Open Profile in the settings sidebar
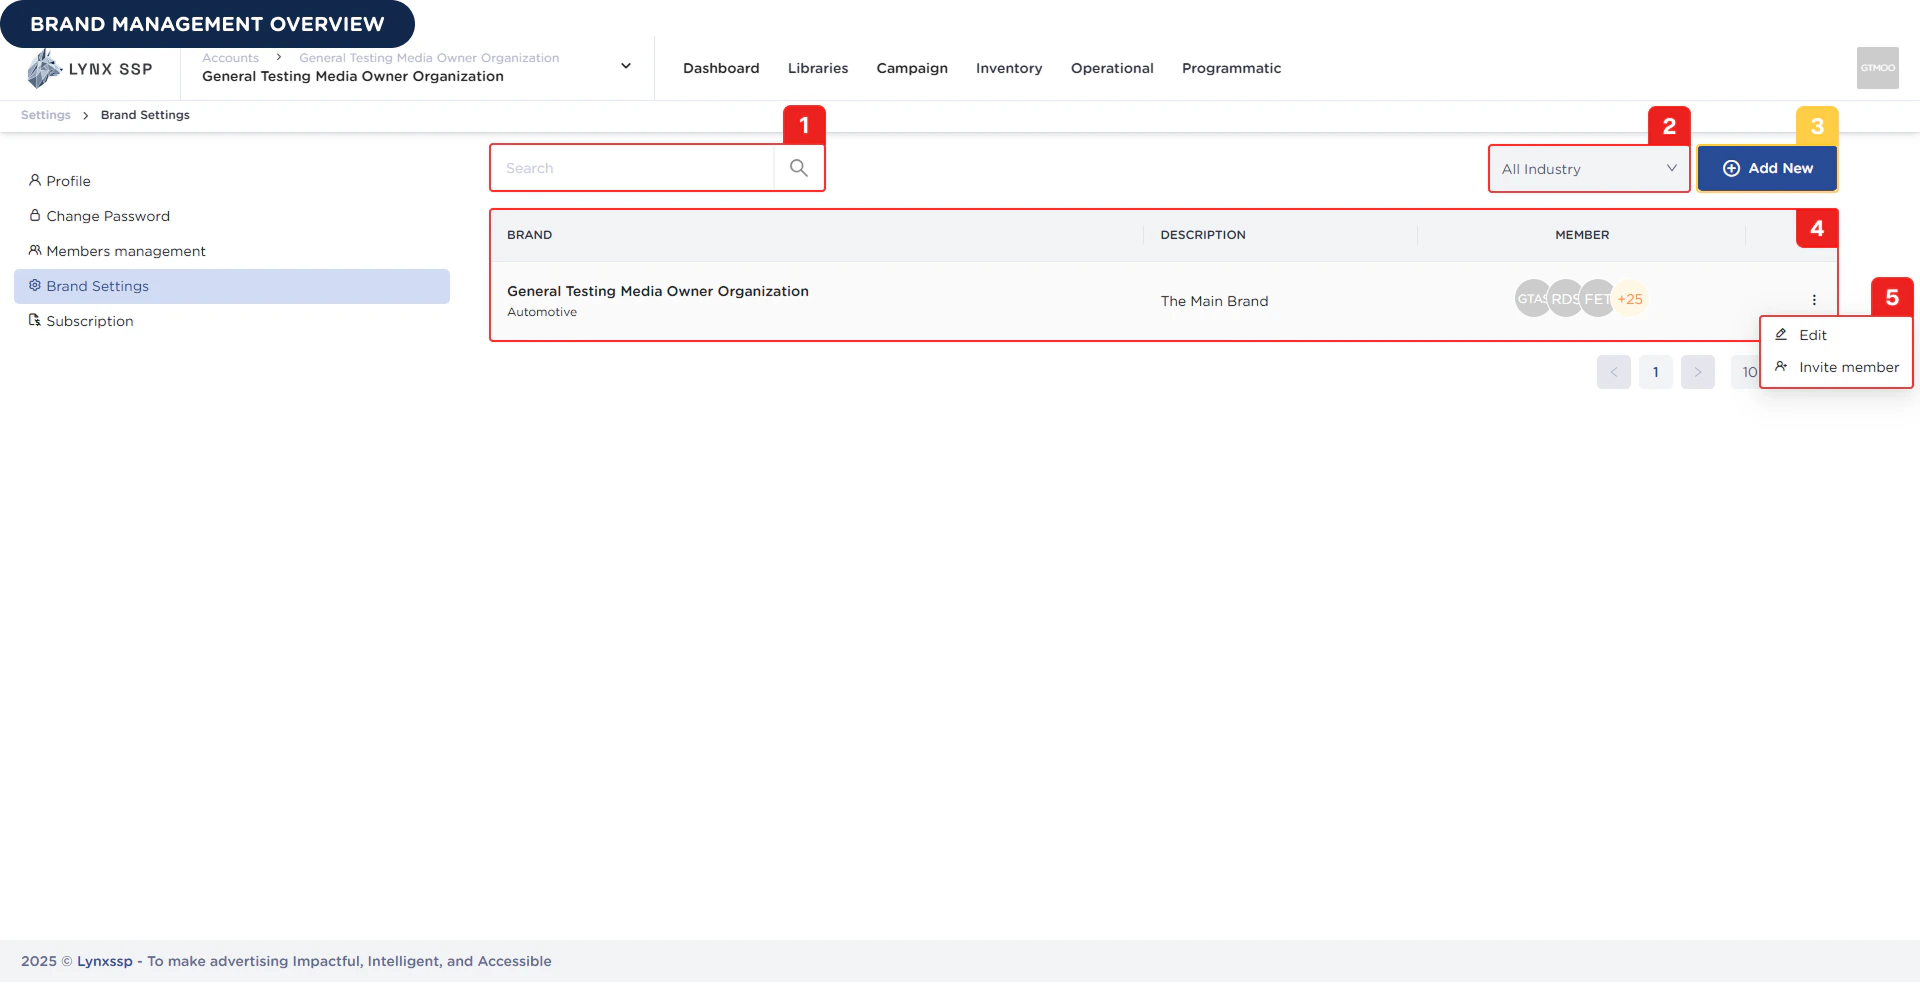The width and height of the screenshot is (1920, 984). [232, 181]
